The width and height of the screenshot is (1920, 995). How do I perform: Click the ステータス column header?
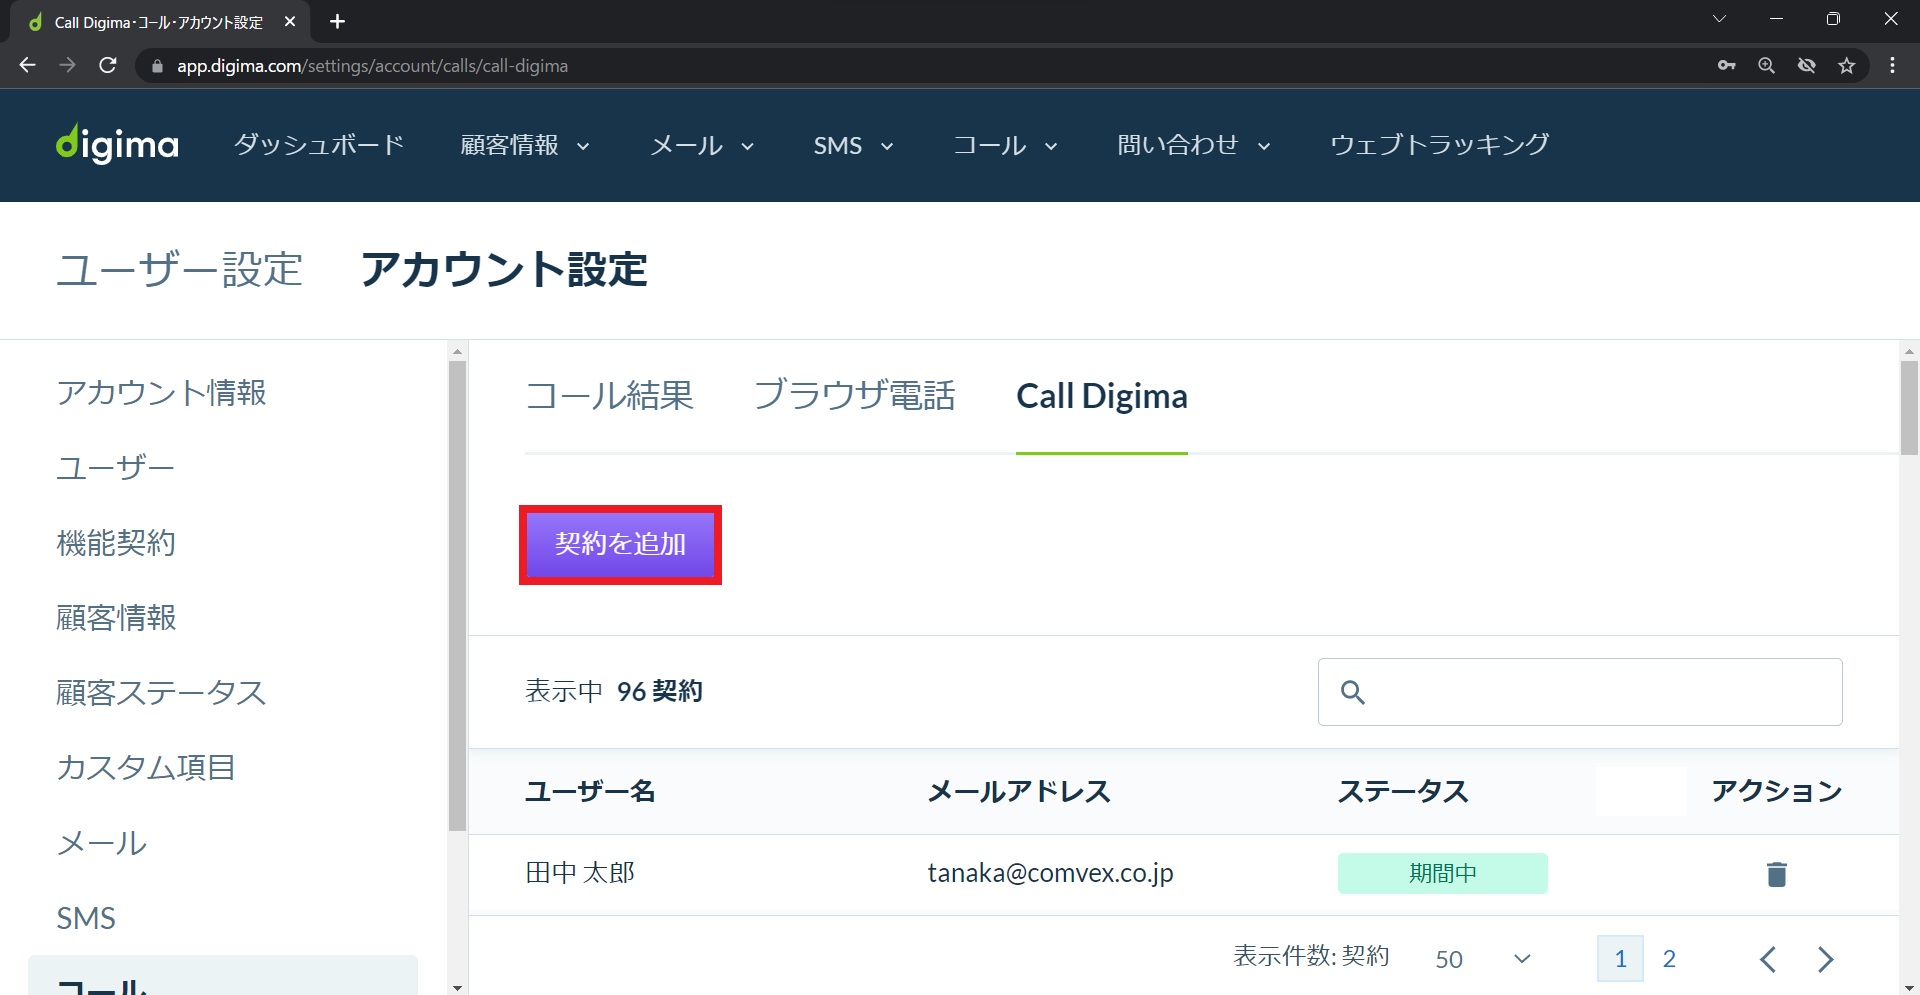click(1403, 792)
